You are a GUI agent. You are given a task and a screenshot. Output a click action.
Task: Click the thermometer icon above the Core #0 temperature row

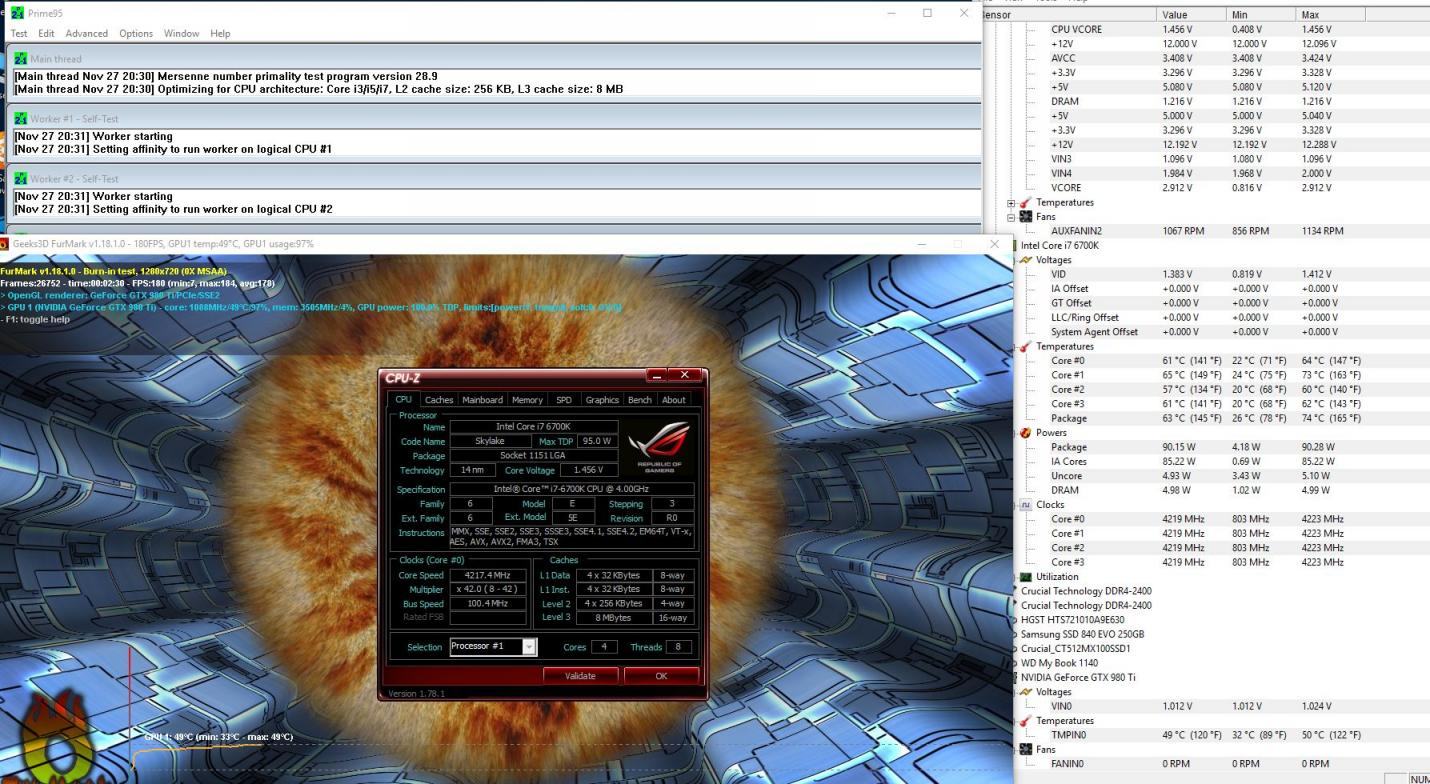click(x=1025, y=347)
